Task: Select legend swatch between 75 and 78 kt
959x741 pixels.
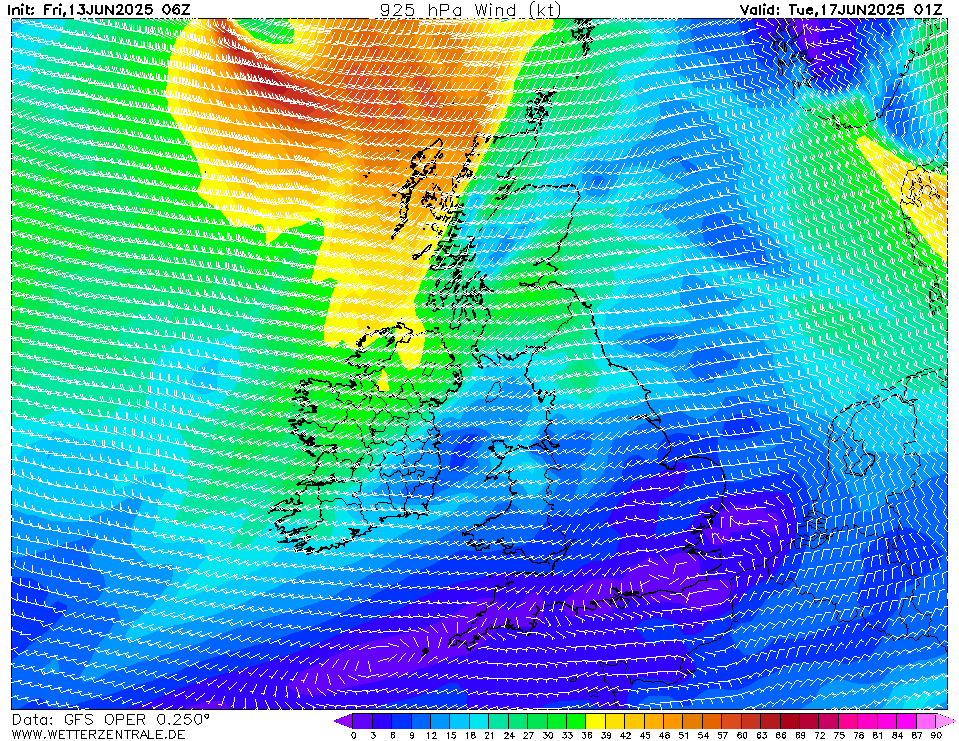Action: [x=849, y=721]
